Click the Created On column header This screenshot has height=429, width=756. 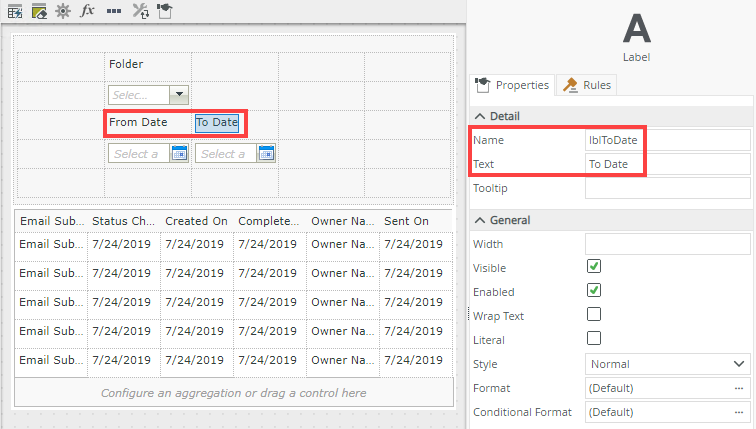197,221
